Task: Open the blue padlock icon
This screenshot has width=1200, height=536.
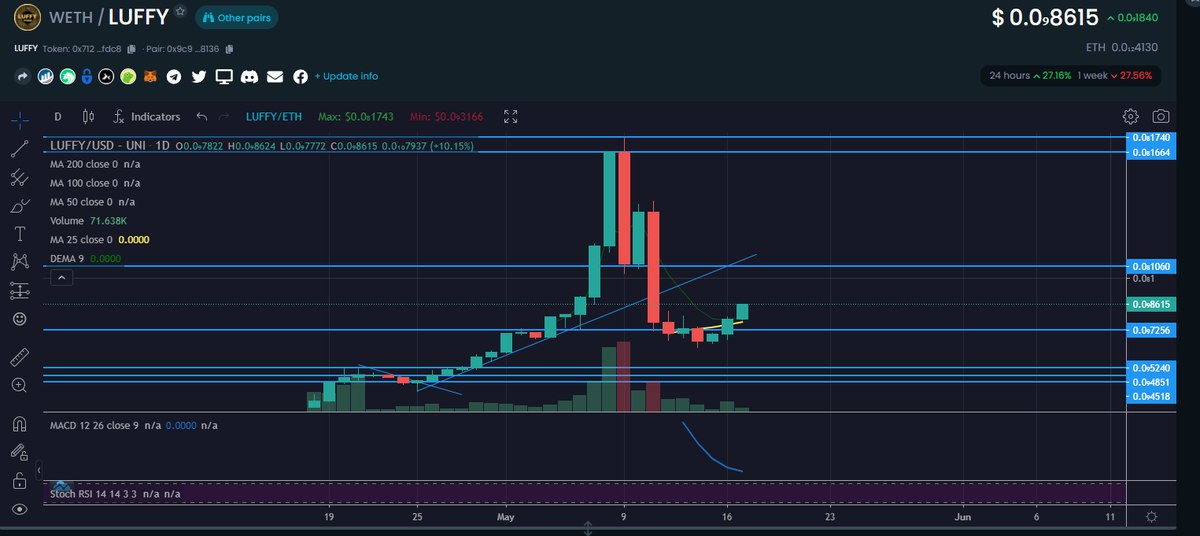Action: 87,76
